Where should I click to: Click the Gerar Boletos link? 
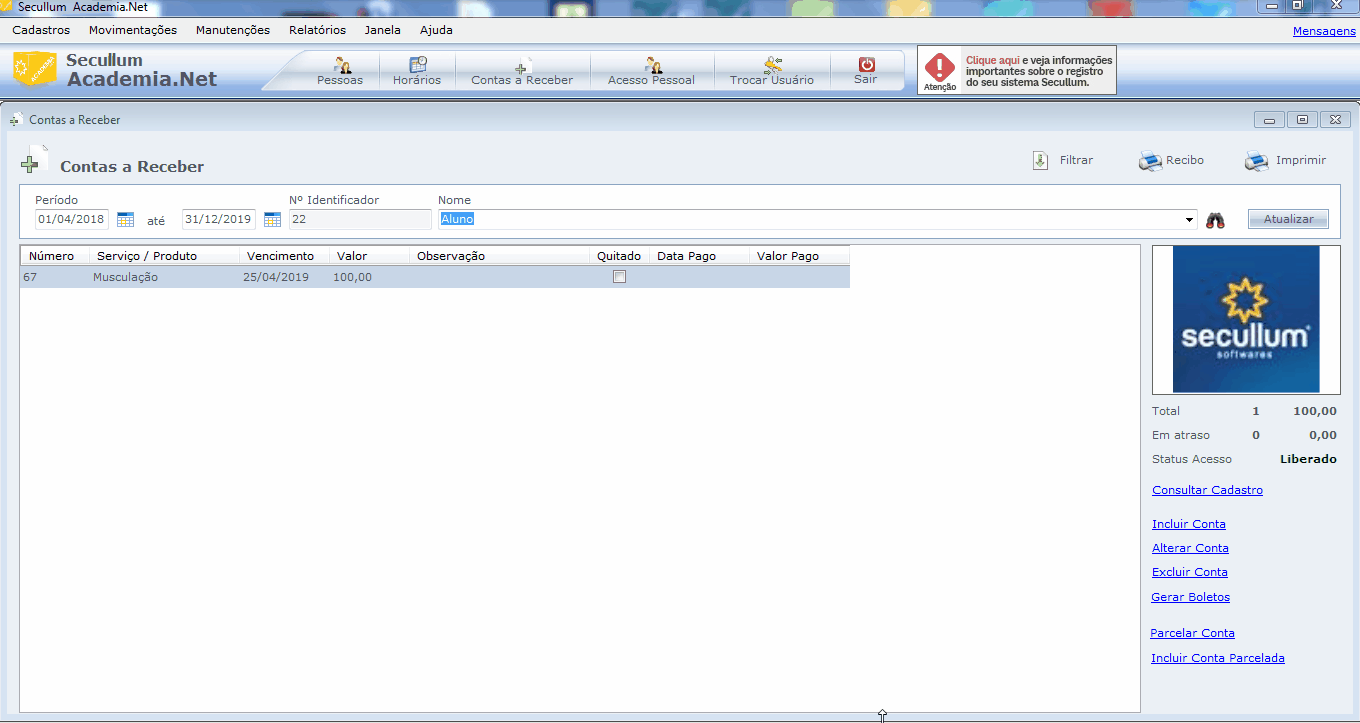click(x=1190, y=597)
